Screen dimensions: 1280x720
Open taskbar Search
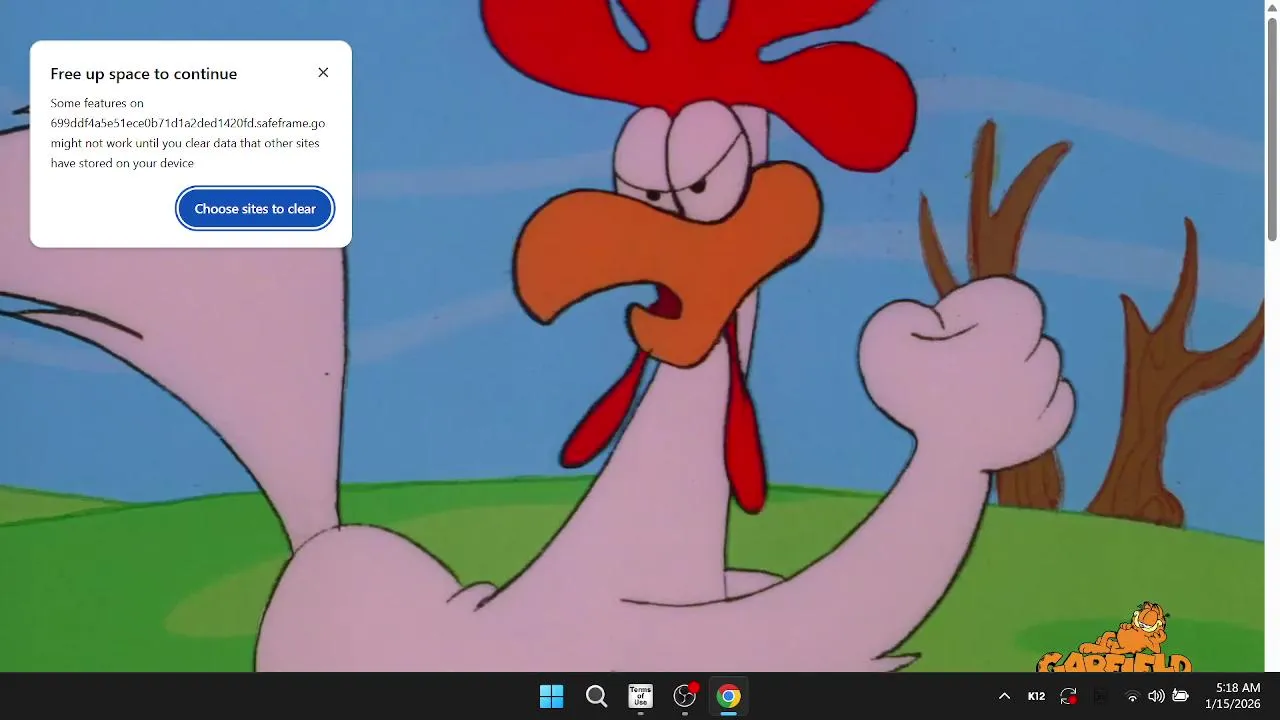click(x=596, y=696)
